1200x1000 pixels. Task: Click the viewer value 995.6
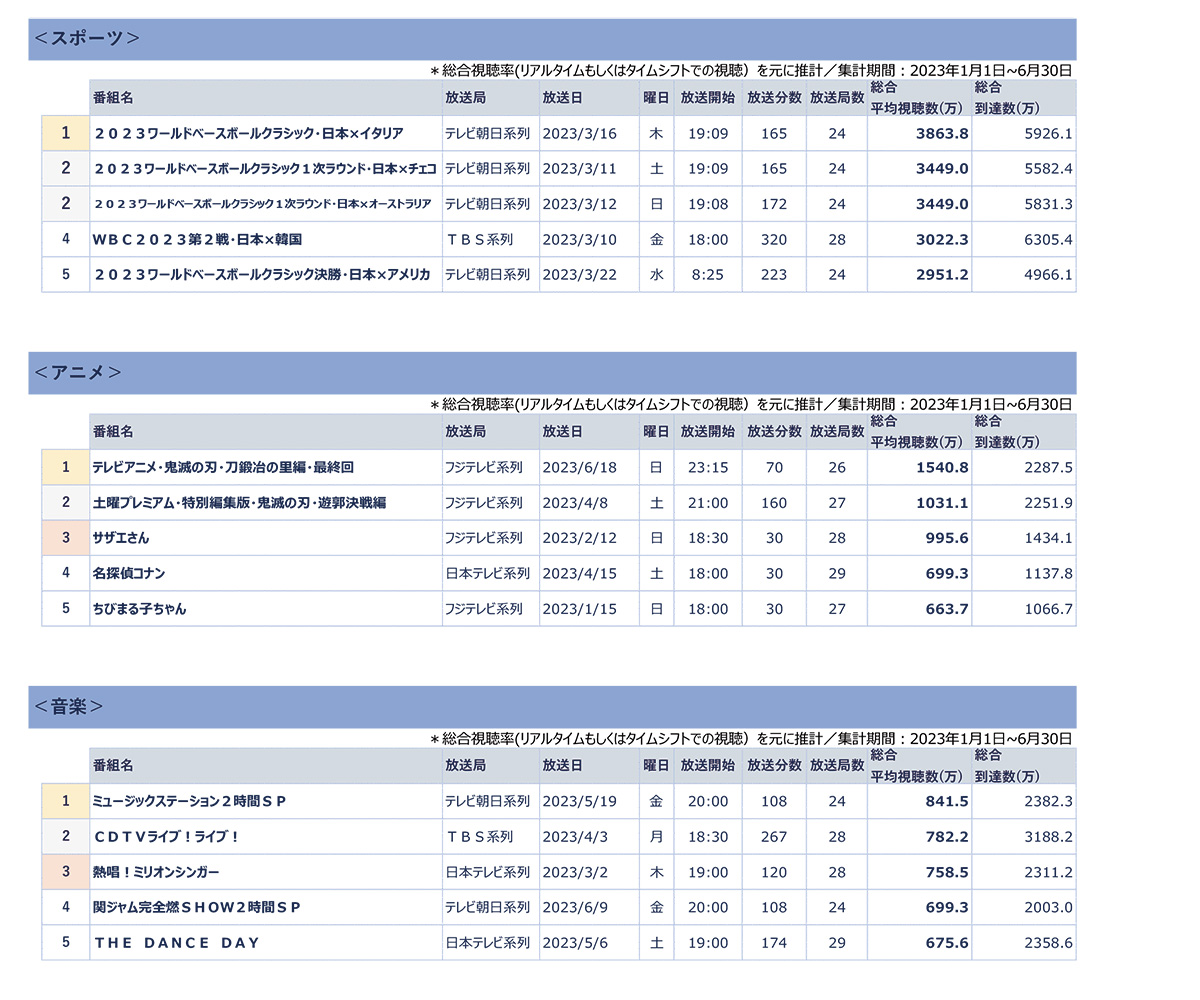click(x=947, y=538)
